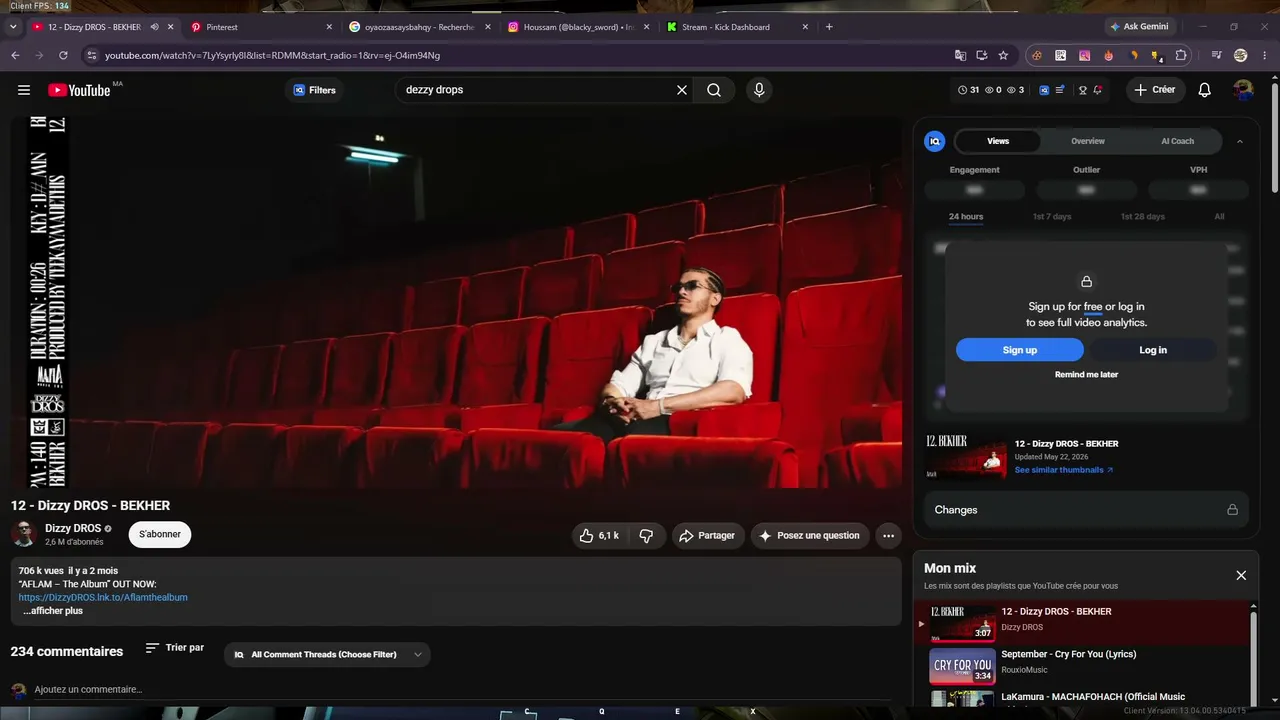The image size is (1280, 720).
Task: Play September - Cry For You from mix
Action: (1085, 665)
